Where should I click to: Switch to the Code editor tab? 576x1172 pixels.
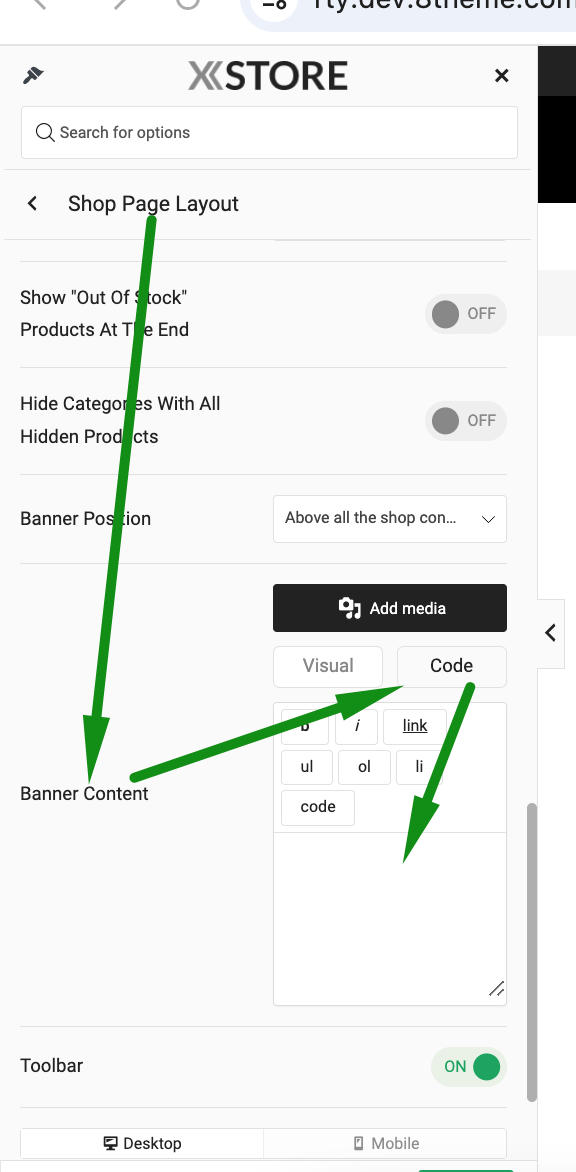[451, 666]
